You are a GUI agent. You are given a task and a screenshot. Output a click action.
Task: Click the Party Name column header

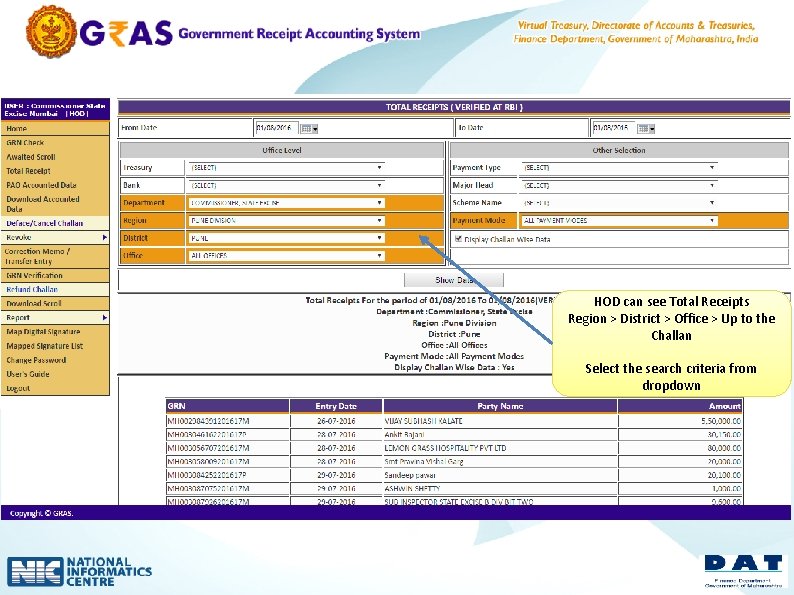click(x=500, y=406)
